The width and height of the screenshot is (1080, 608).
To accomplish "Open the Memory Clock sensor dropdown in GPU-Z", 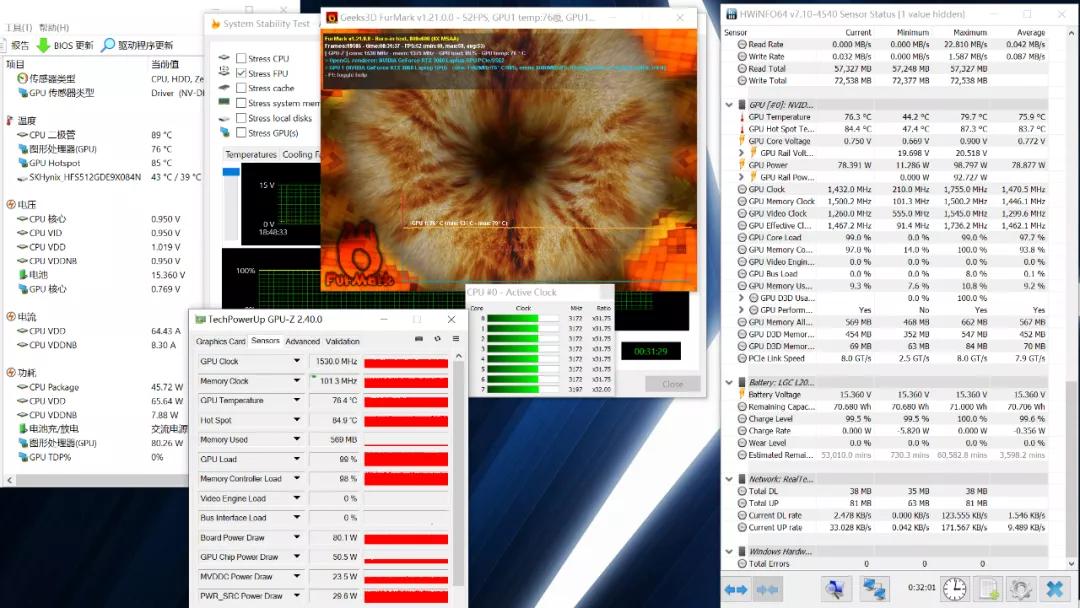I will (297, 381).
